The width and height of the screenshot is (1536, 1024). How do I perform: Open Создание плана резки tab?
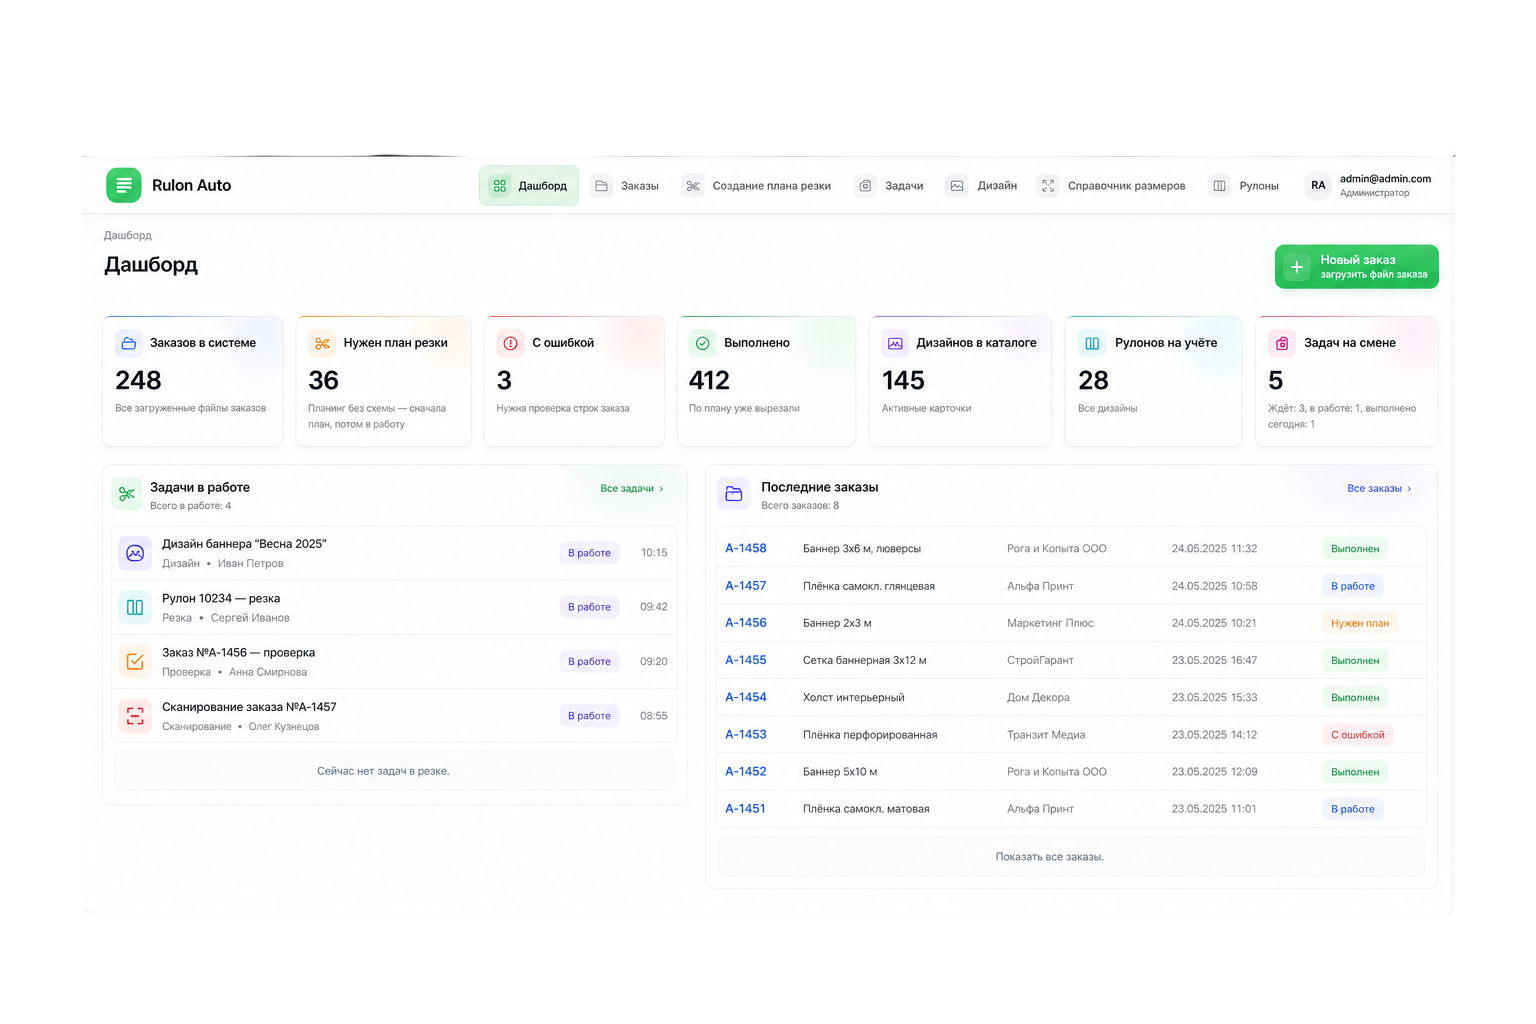pos(757,186)
